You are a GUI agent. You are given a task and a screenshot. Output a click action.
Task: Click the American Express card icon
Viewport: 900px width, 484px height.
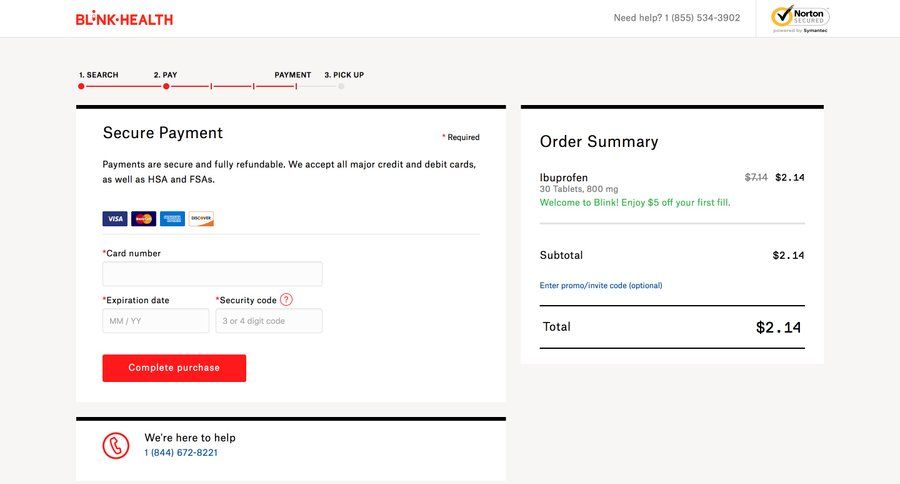(x=172, y=219)
